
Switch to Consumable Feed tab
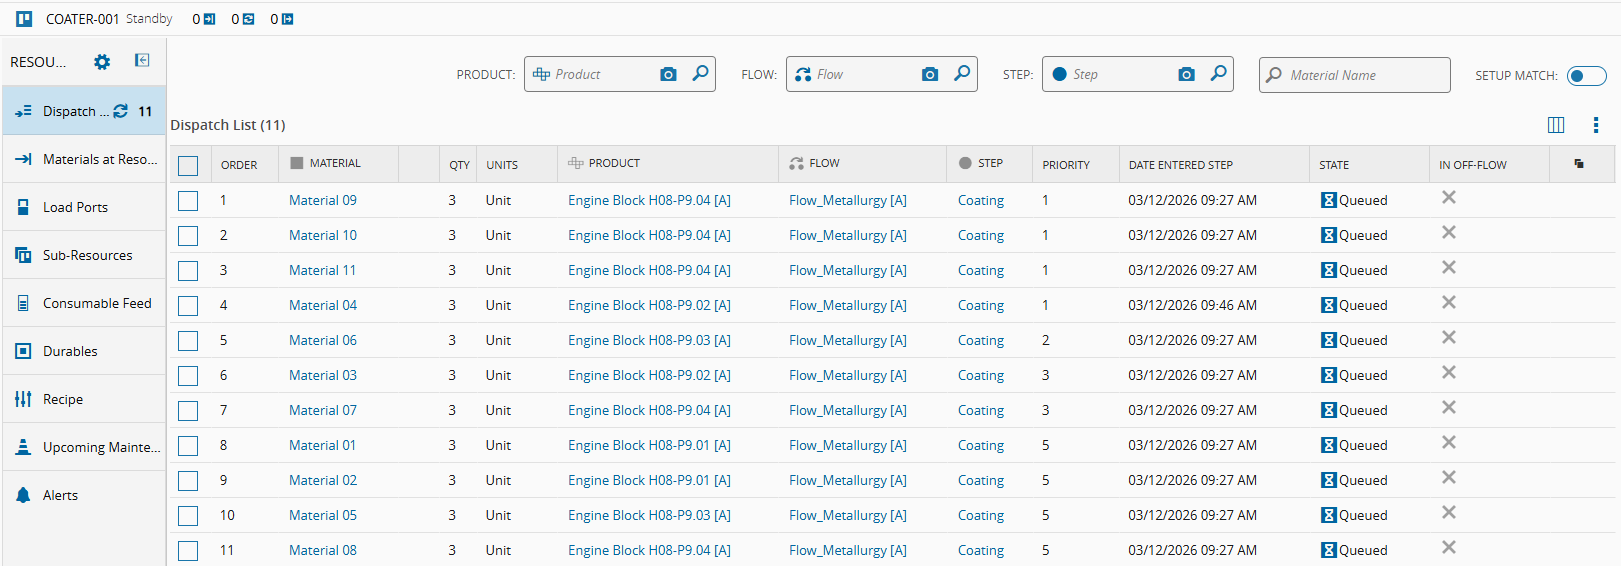click(84, 303)
